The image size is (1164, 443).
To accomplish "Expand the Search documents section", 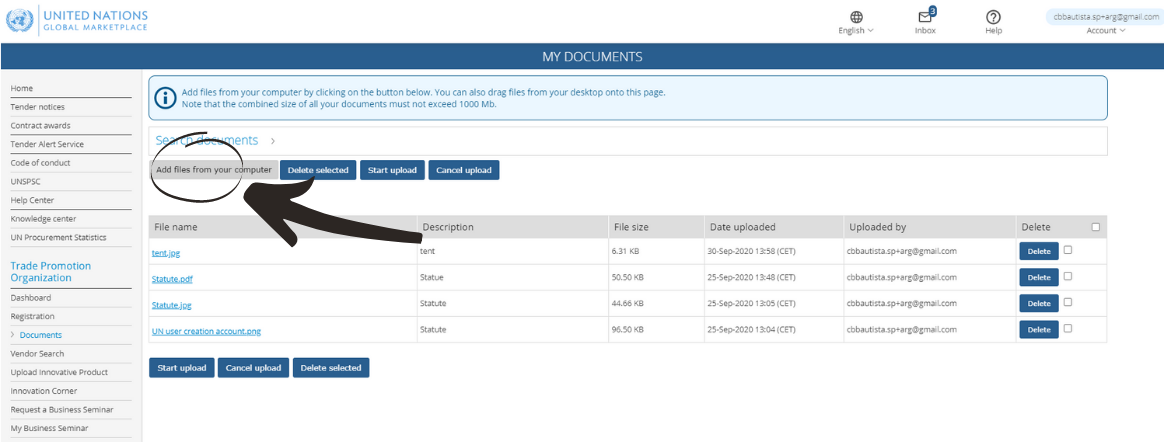I will coord(215,140).
